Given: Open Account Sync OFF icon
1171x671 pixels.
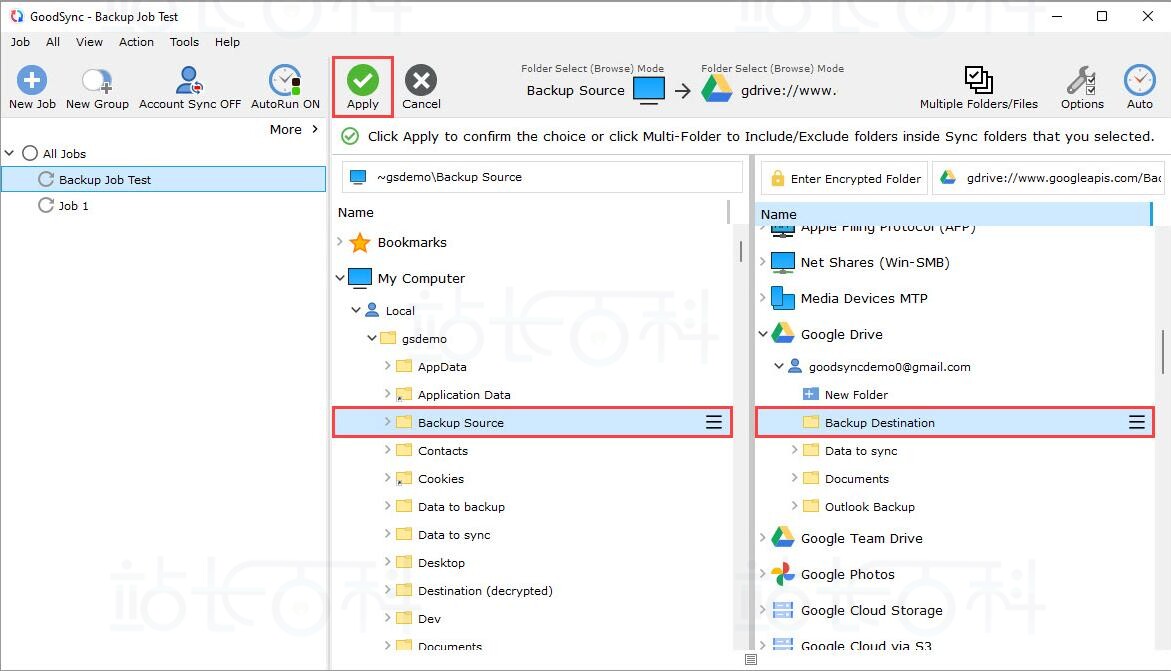Looking at the screenshot, I should coord(190,80).
